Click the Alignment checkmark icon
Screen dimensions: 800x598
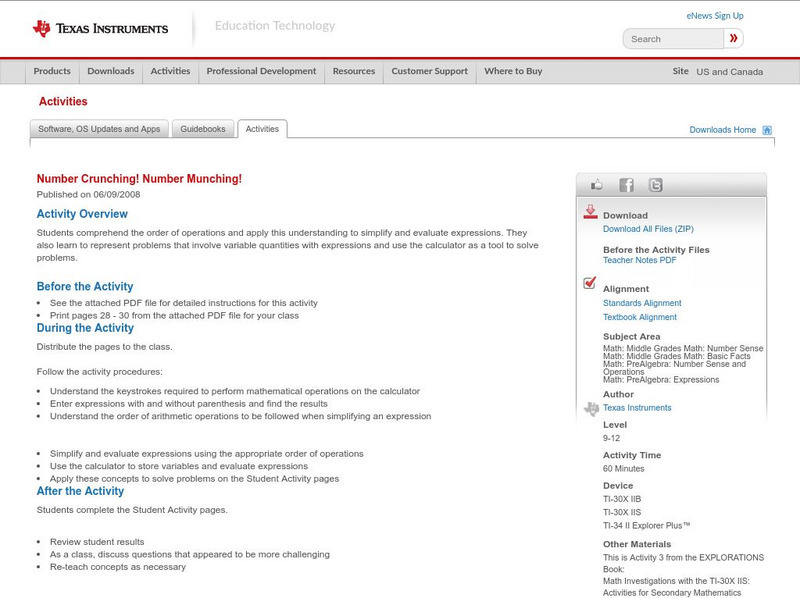point(589,282)
